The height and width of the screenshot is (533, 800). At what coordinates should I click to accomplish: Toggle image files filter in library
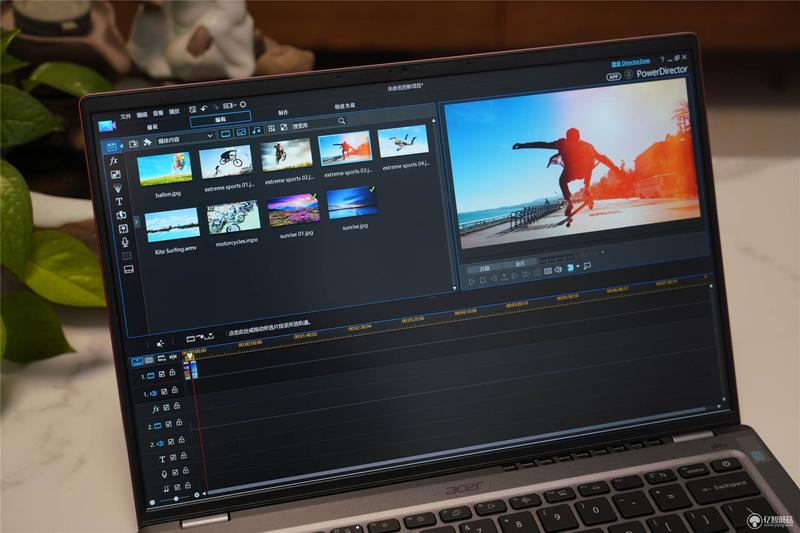241,132
